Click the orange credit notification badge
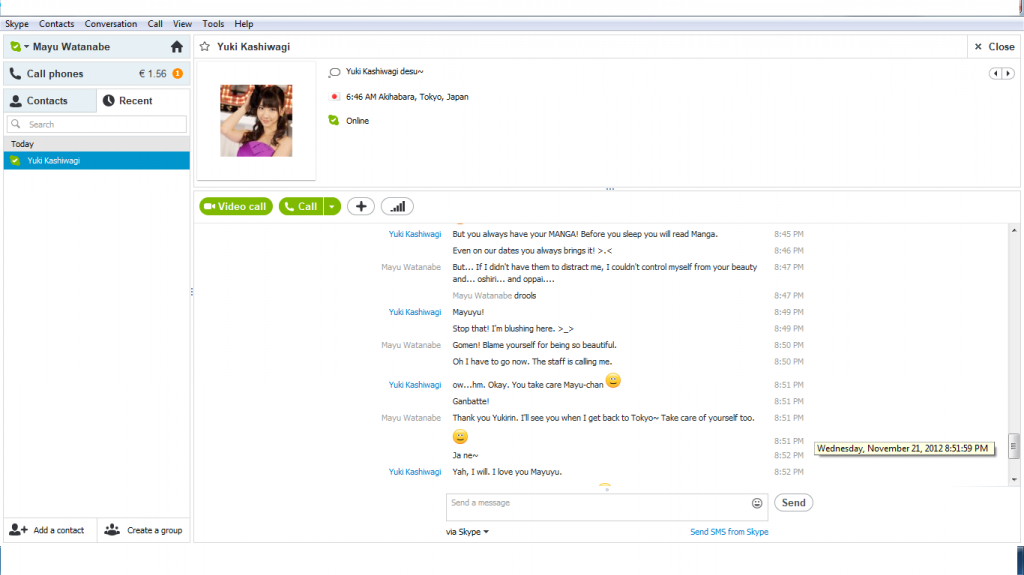Image resolution: width=1024 pixels, height=575 pixels. [178, 74]
